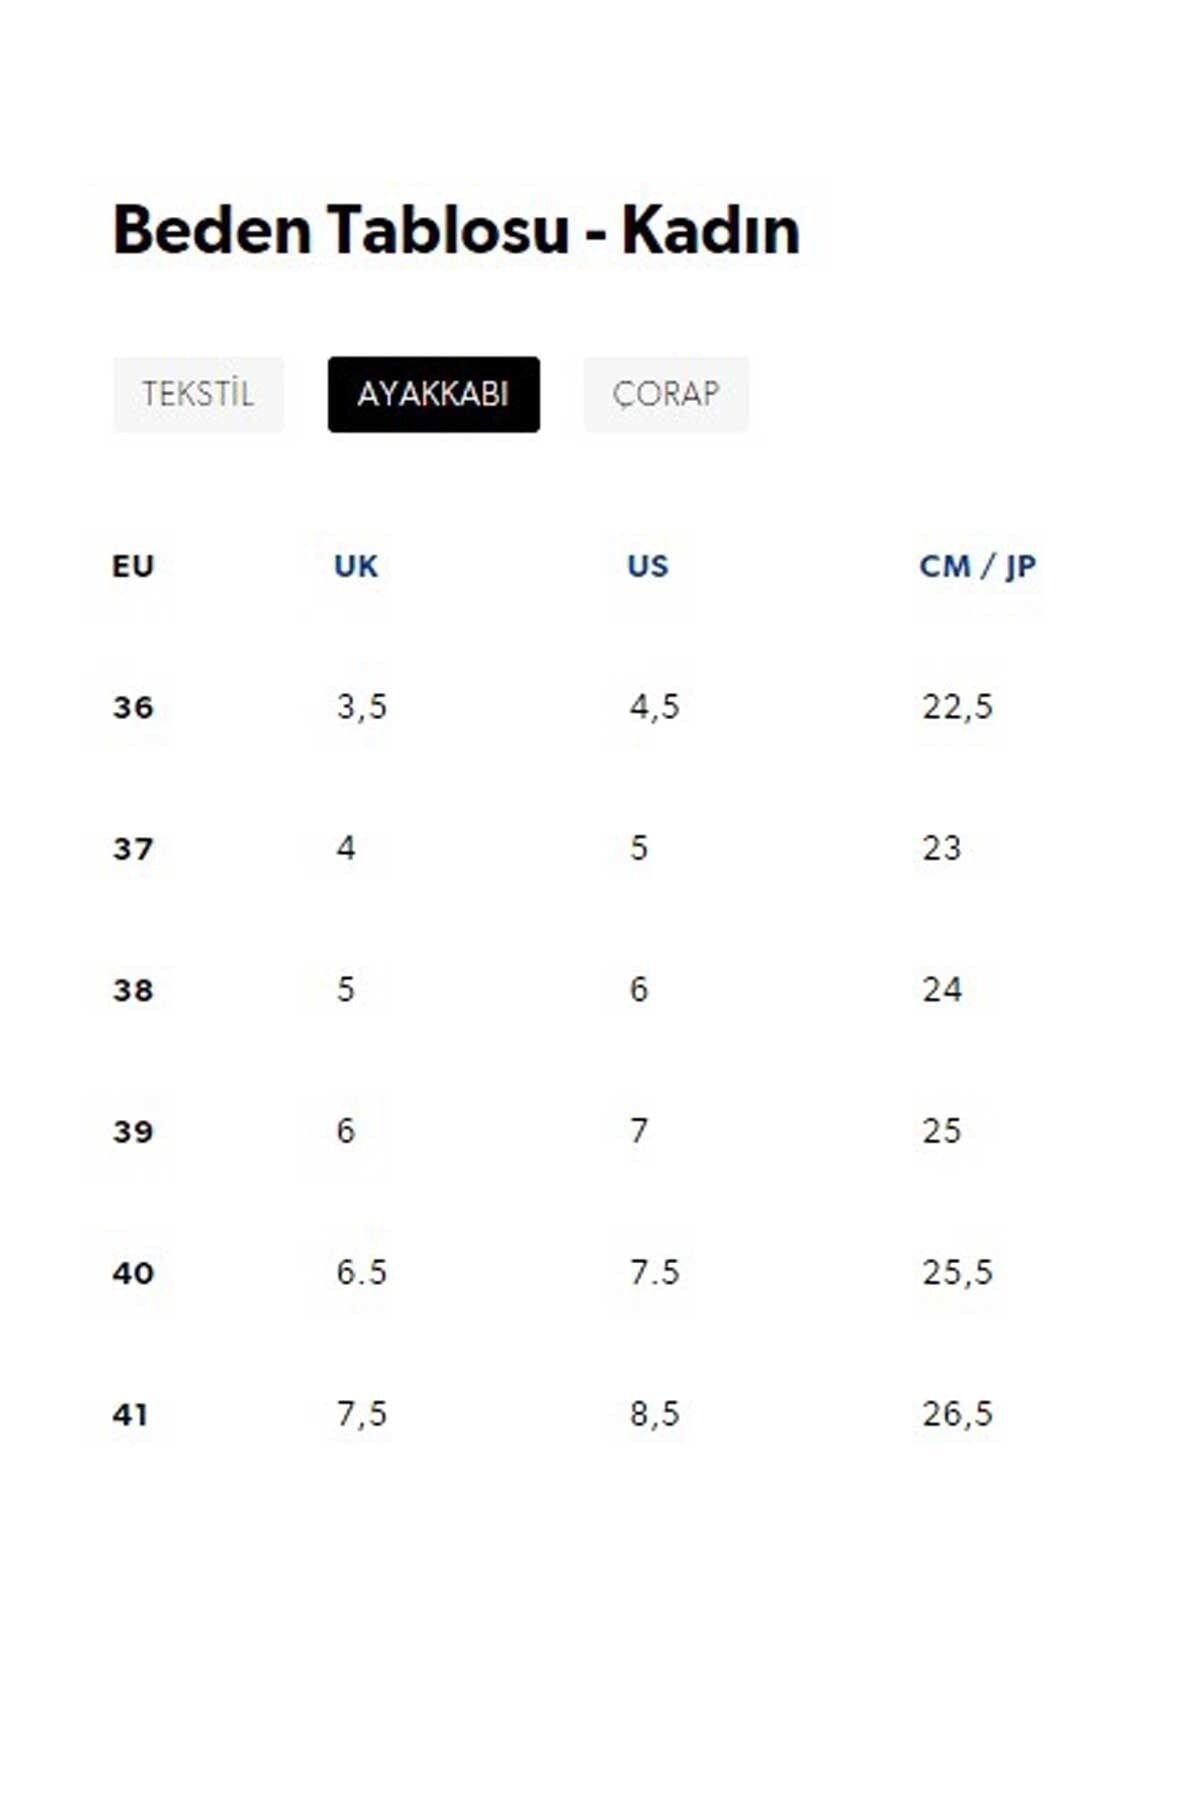Click the UK 6.5 size cell

(361, 1272)
